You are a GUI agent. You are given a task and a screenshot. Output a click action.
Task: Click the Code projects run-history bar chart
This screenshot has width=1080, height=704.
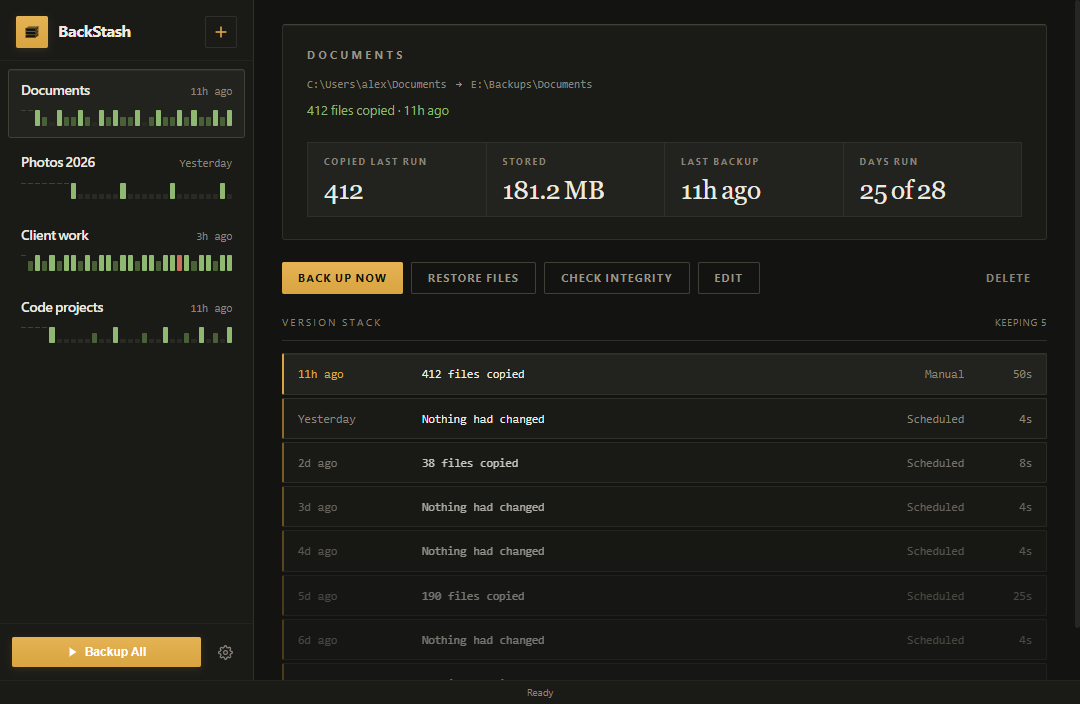pyautogui.click(x=127, y=335)
